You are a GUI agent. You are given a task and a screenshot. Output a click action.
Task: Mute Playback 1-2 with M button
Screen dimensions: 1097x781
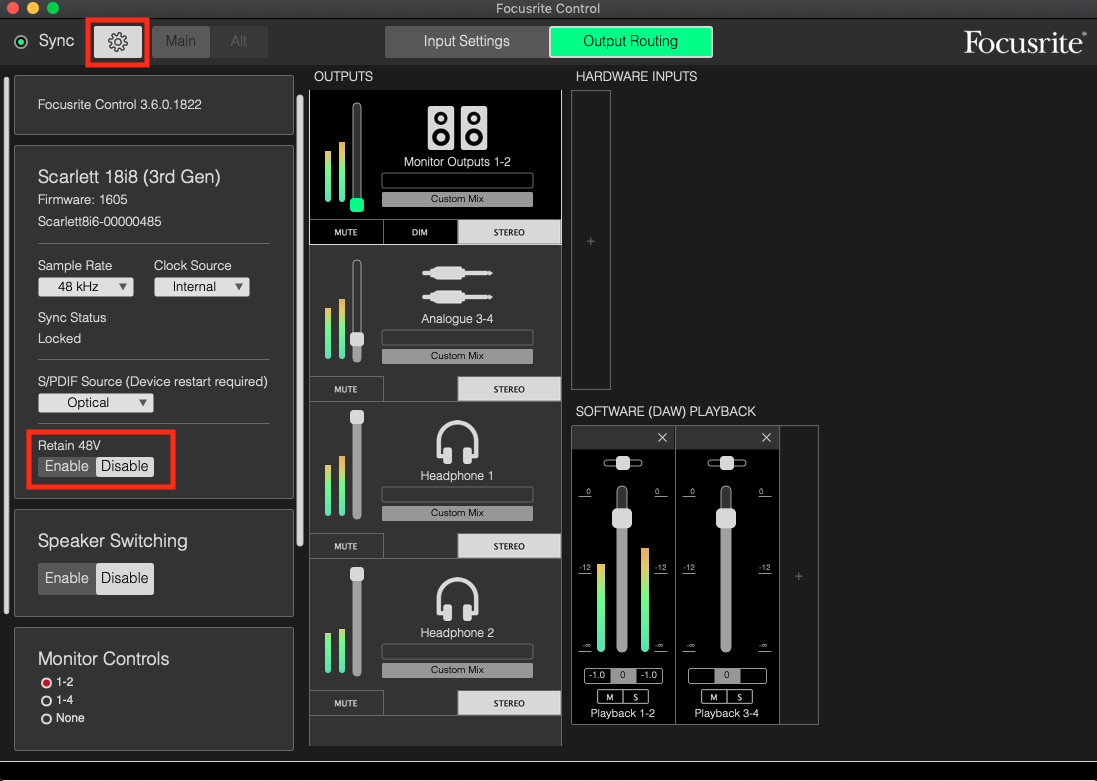[x=610, y=696]
